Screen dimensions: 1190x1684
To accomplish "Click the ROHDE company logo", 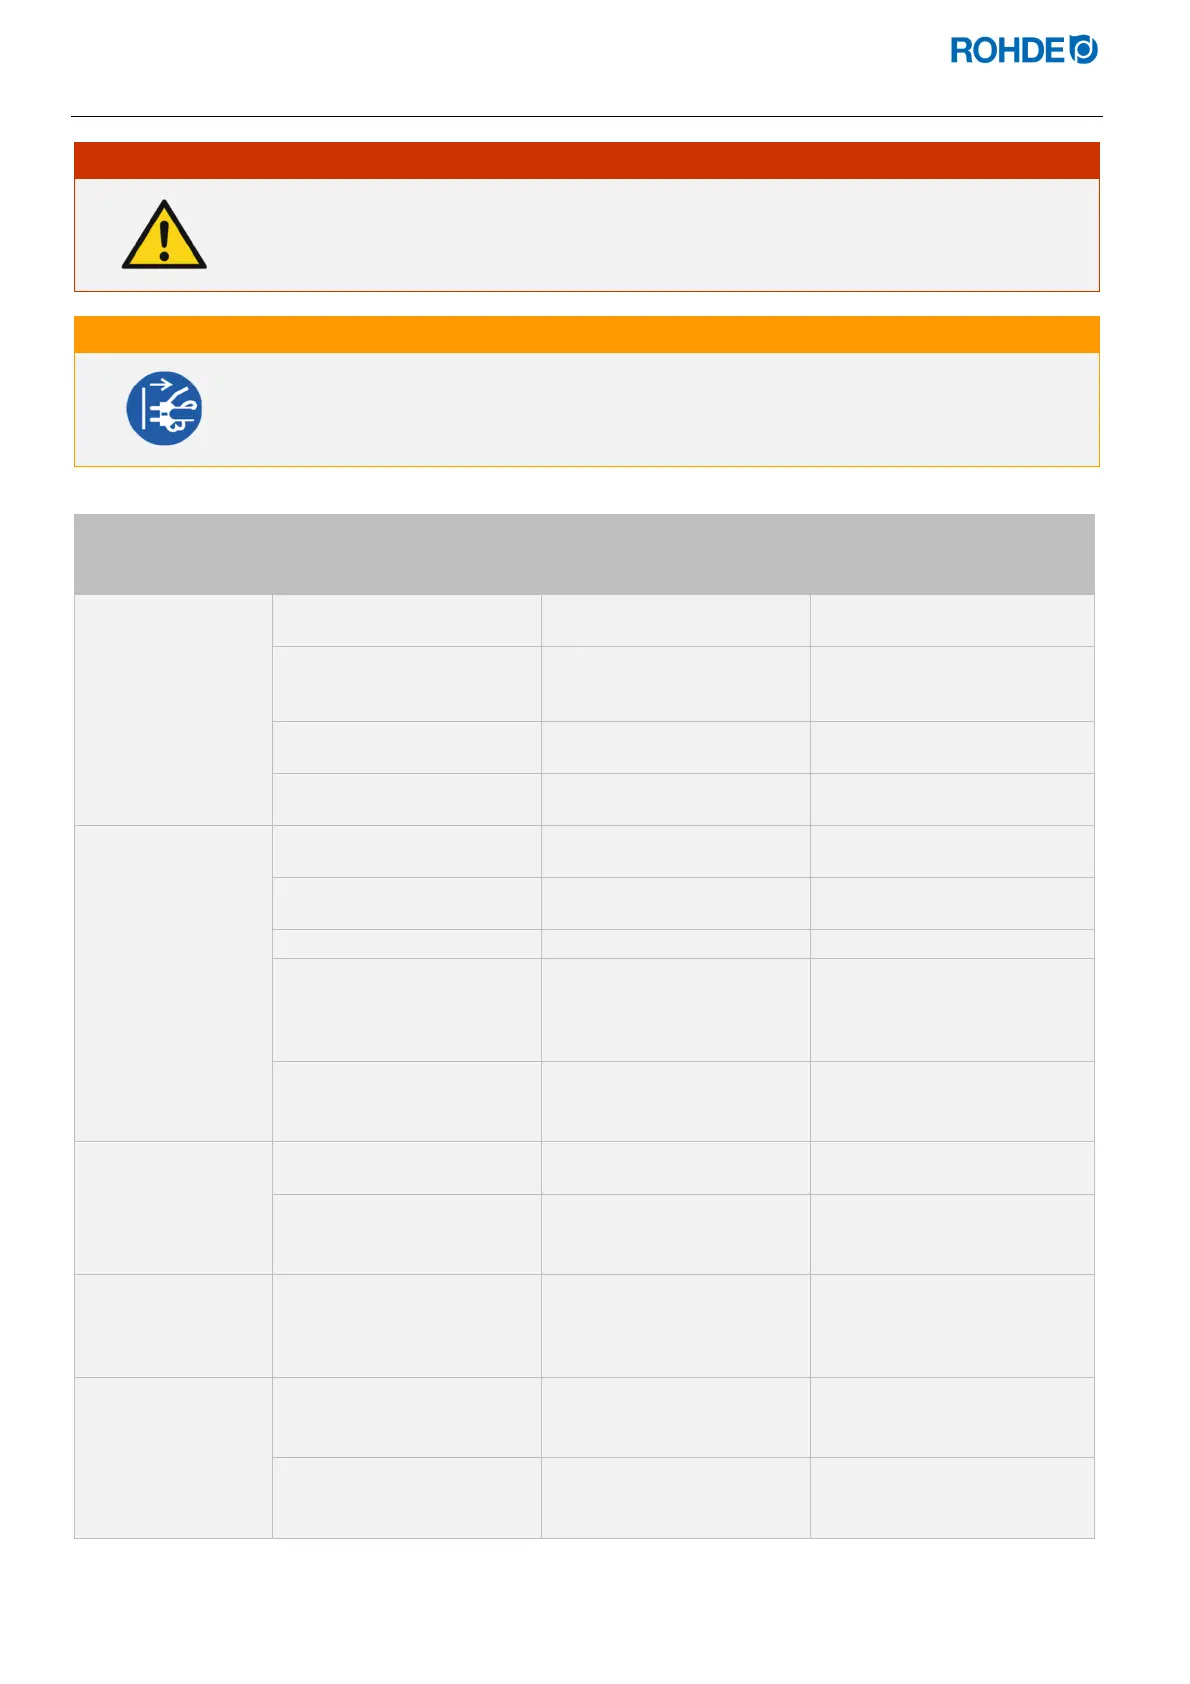I will [x=1023, y=50].
